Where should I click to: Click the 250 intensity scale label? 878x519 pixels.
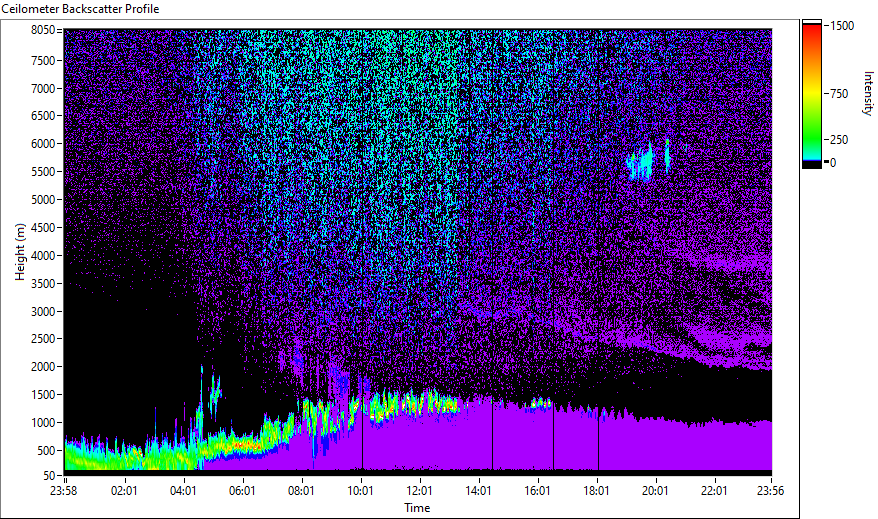839,140
